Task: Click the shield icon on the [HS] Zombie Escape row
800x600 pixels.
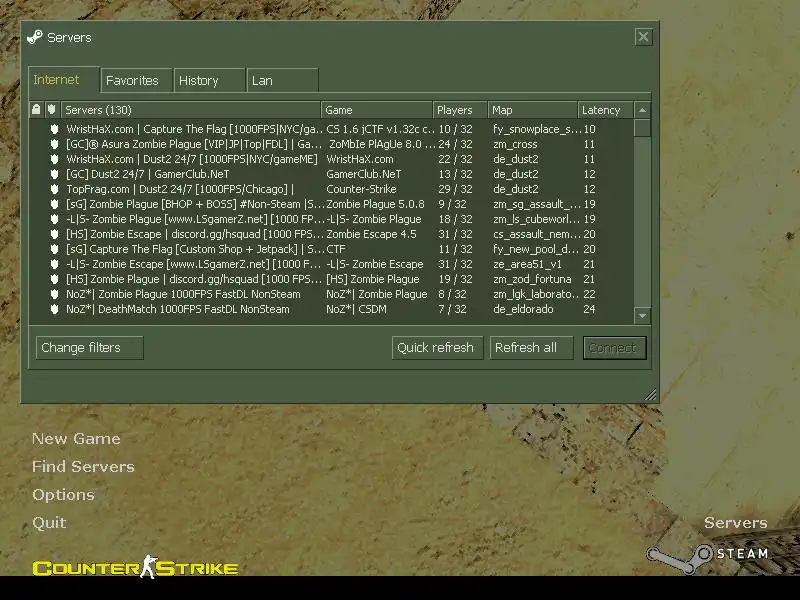Action: [x=55, y=234]
